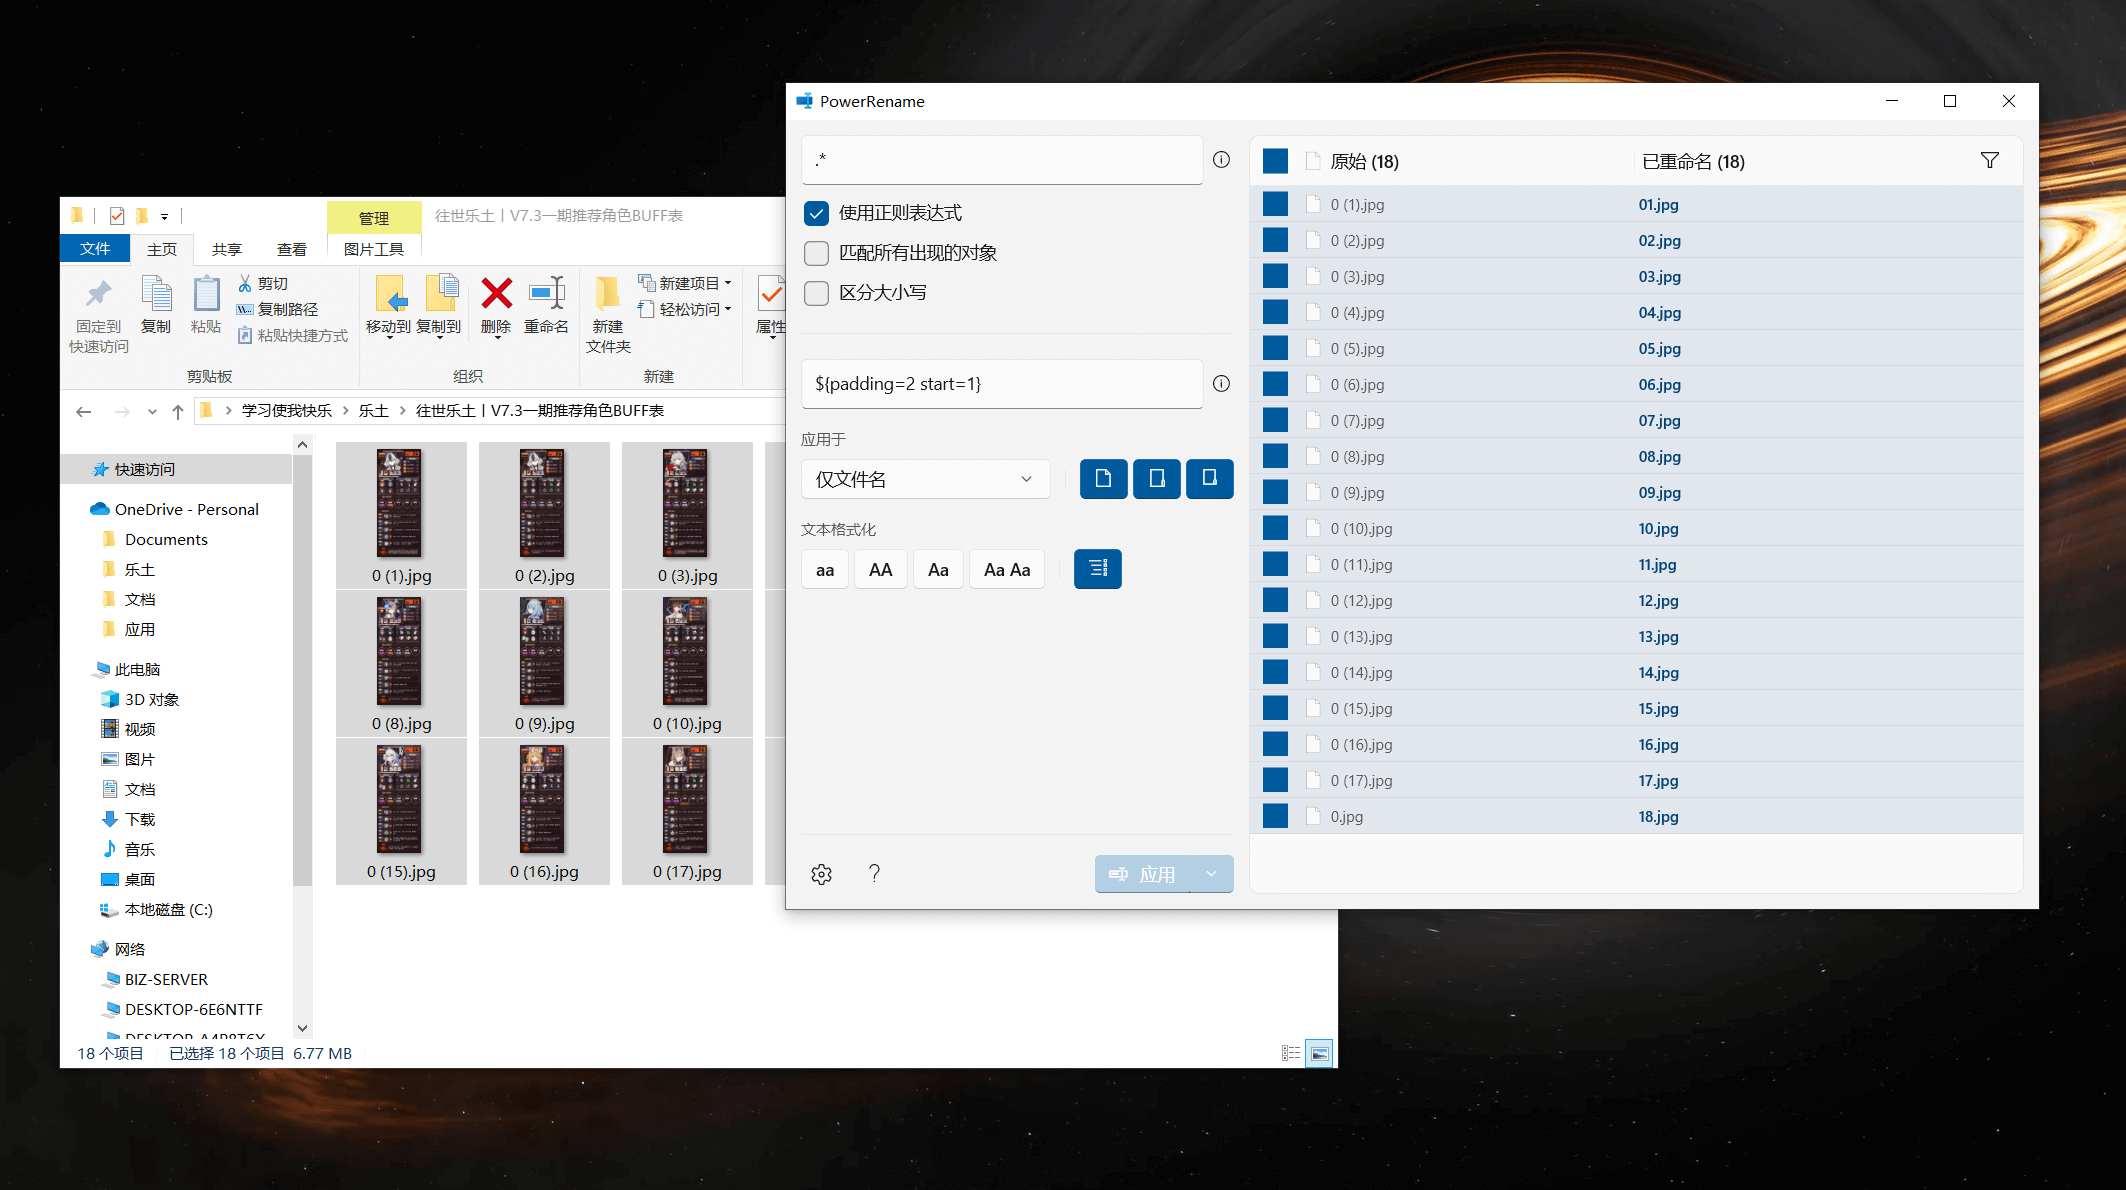The width and height of the screenshot is (2126, 1190).
Task: Select thumbnail 0 (9).jpg in Explorer
Action: (x=544, y=664)
